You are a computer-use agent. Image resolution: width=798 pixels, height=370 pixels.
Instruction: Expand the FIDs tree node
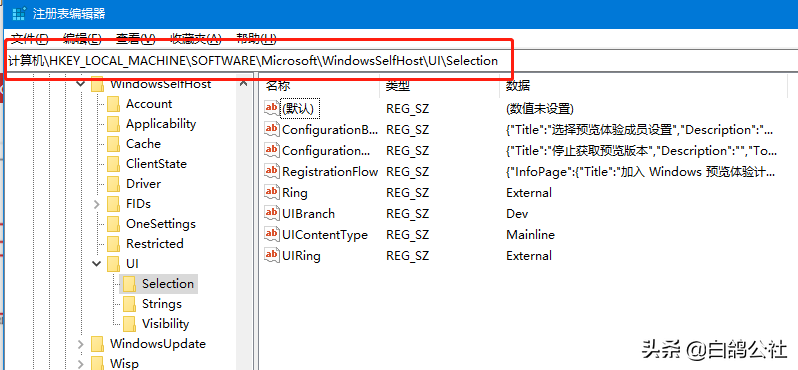click(x=97, y=204)
